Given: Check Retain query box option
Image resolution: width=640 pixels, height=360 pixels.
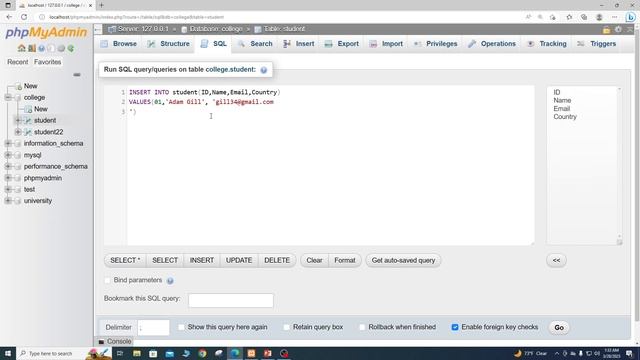Looking at the screenshot, I should coord(287,327).
